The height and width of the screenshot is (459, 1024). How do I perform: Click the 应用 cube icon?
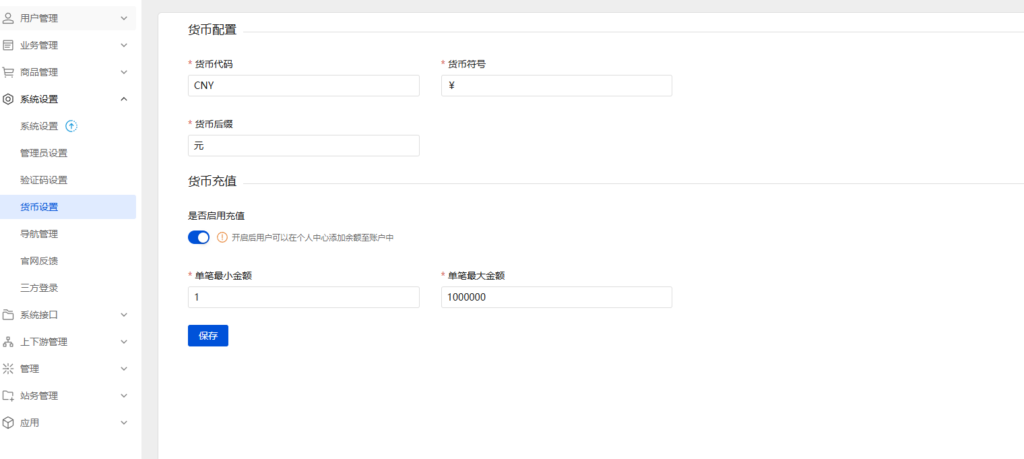(x=8, y=422)
